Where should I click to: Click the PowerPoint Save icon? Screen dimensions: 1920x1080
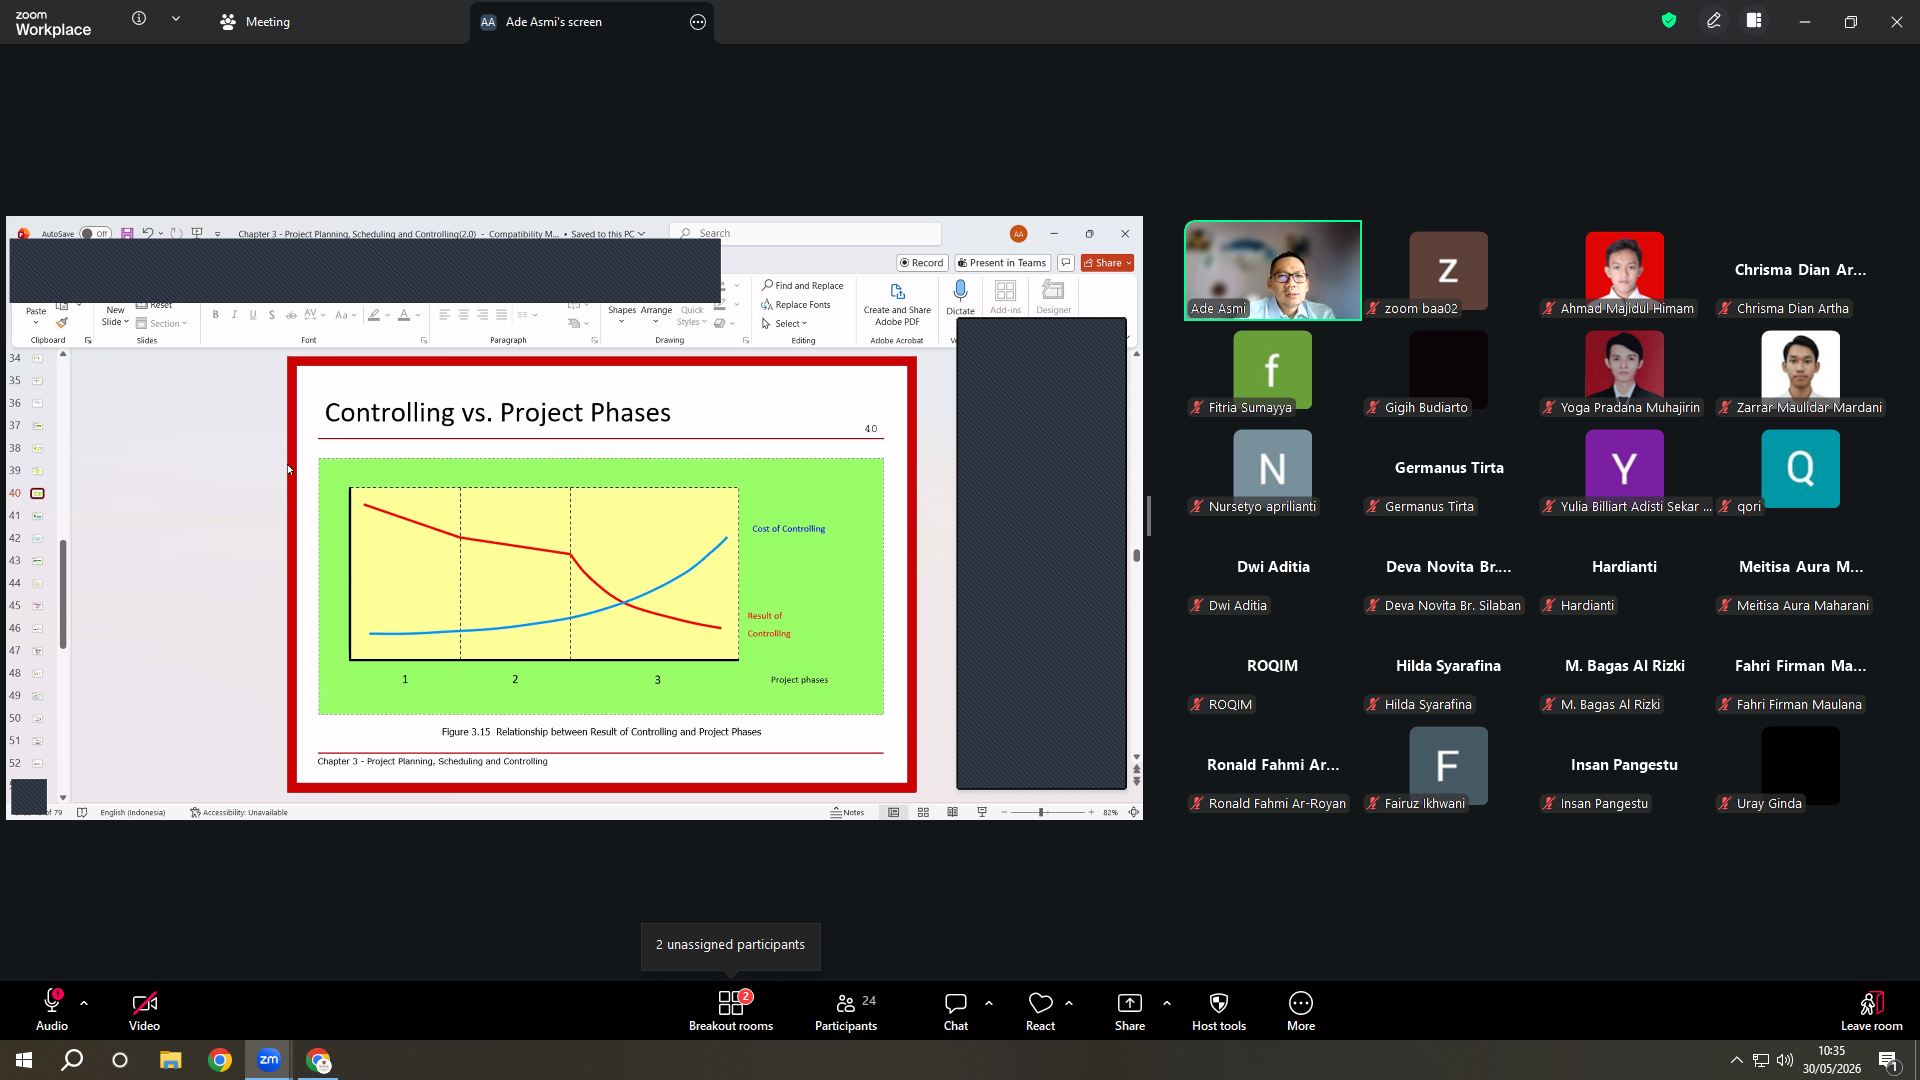click(127, 233)
